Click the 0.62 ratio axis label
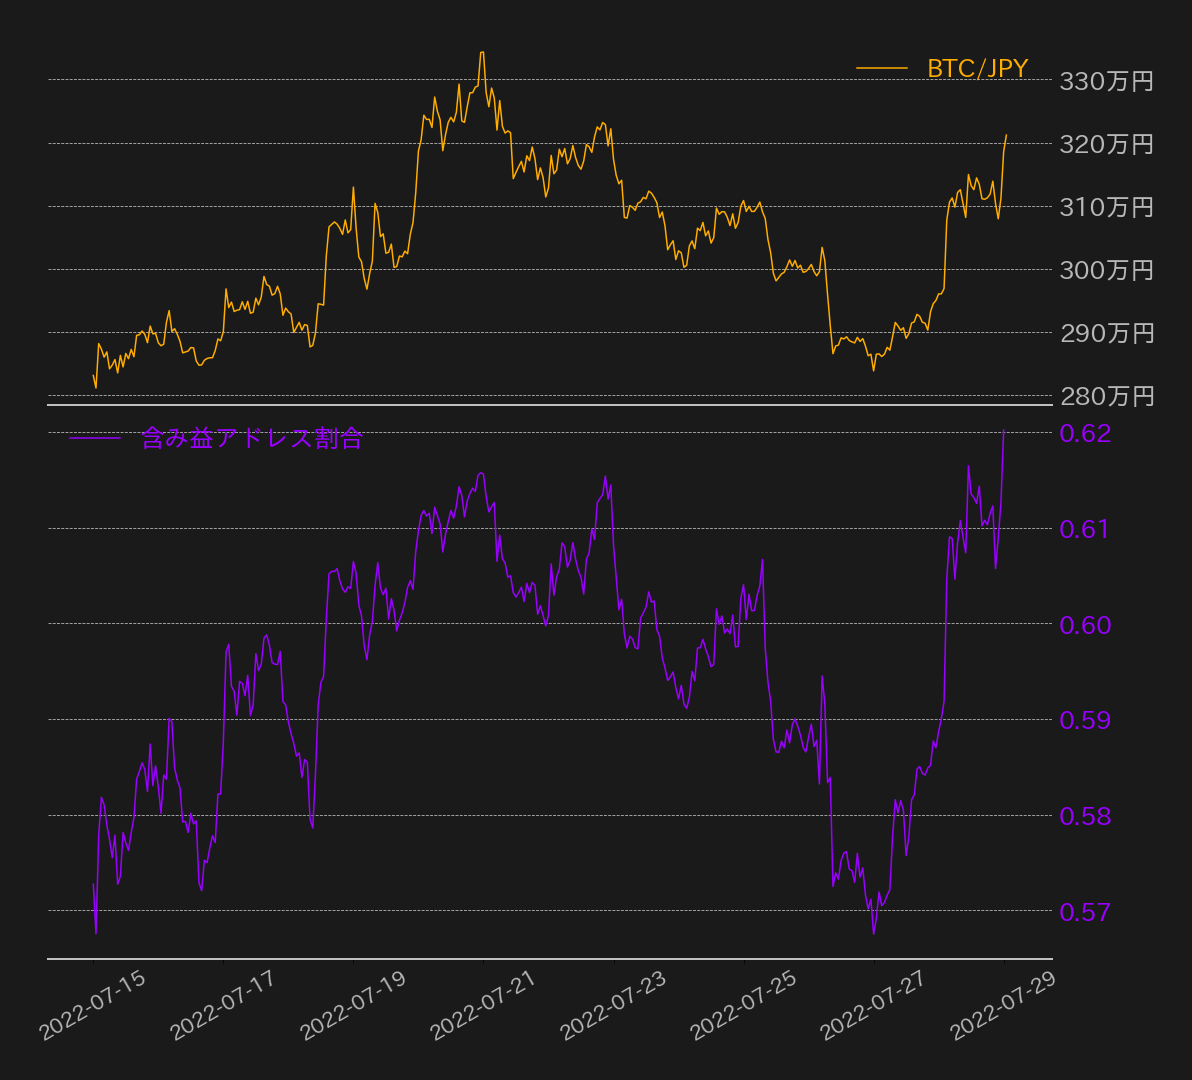Viewport: 1192px width, 1080px height. tap(1086, 433)
